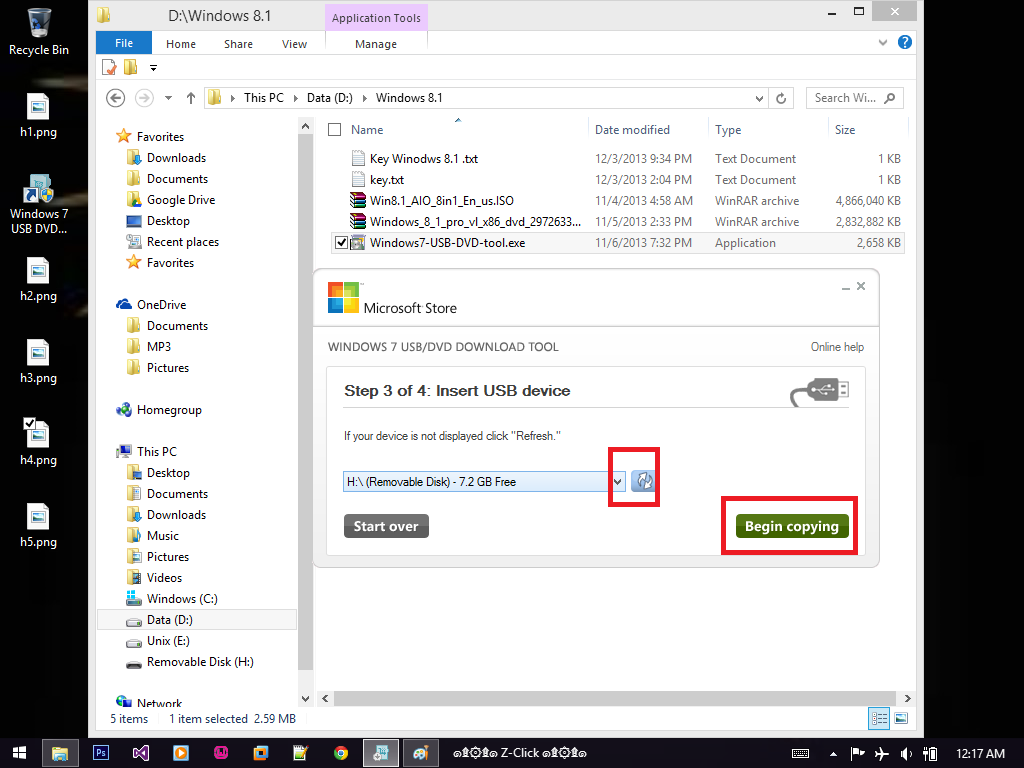The image size is (1024, 768).
Task: Open Favorites Downloads in navigation pane
Action: tap(176, 158)
